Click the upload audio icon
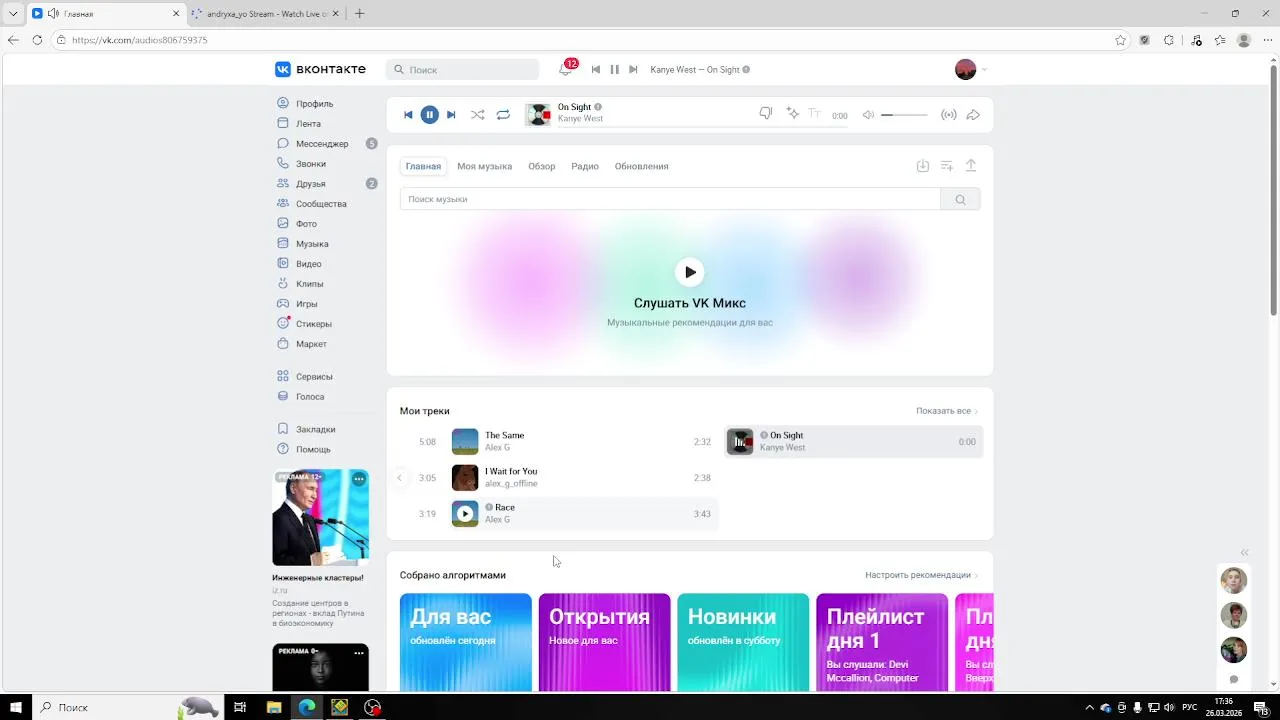The height and width of the screenshot is (720, 1280). coord(970,166)
